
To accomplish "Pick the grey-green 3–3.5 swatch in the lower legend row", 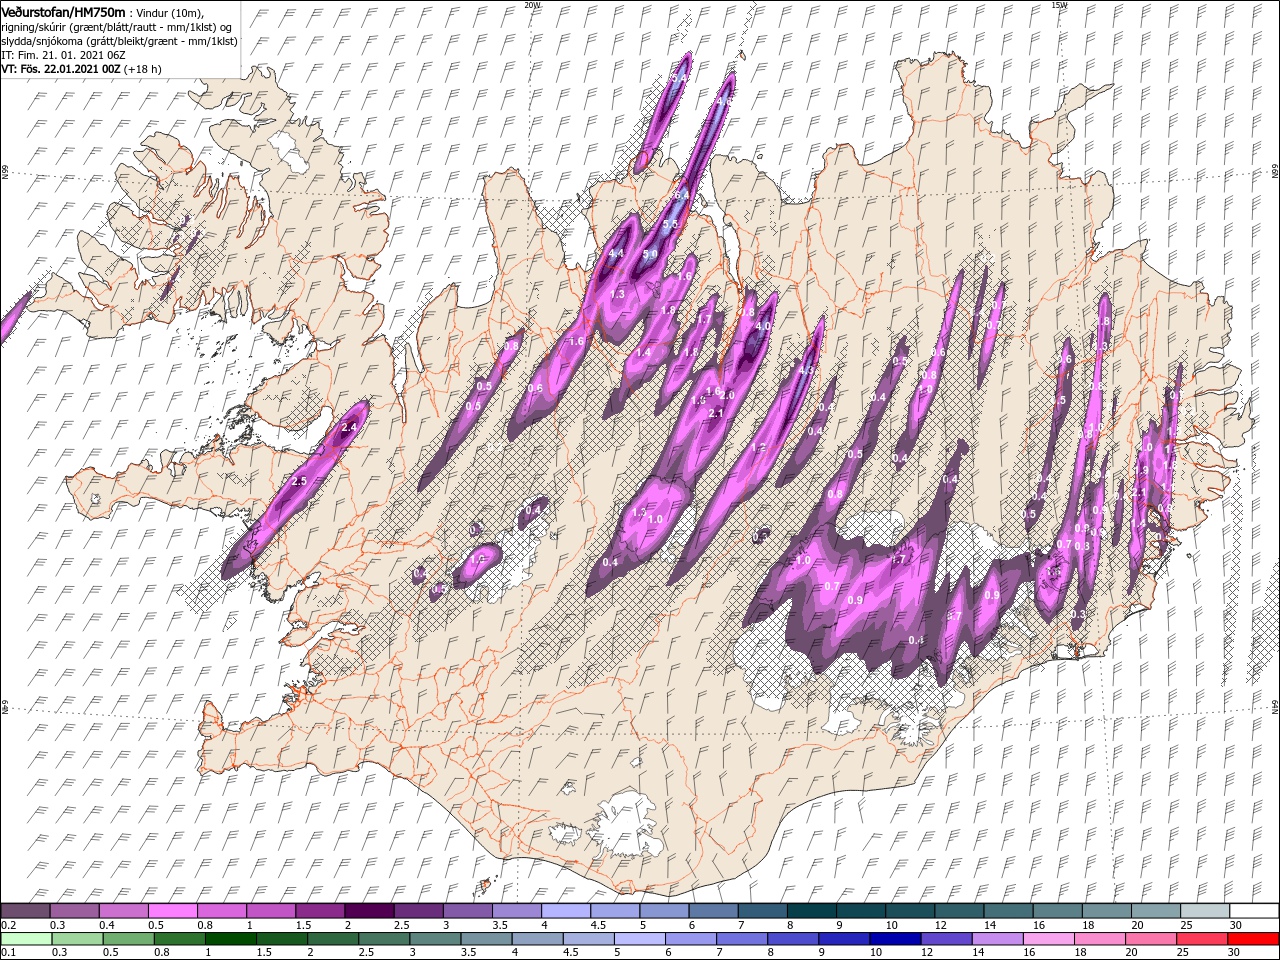I will pos(435,939).
